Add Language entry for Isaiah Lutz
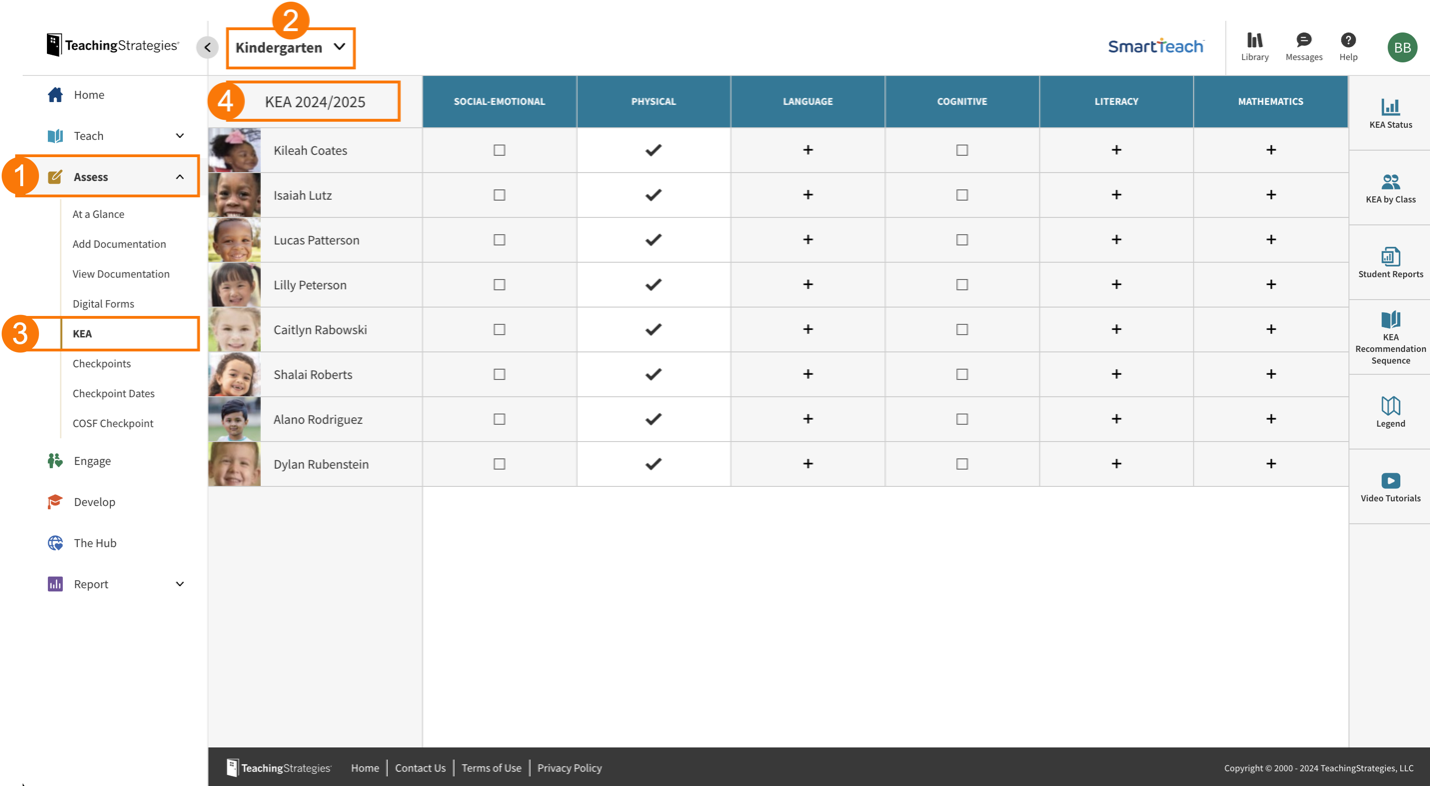Image resolution: width=1430 pixels, height=791 pixels. (808, 195)
